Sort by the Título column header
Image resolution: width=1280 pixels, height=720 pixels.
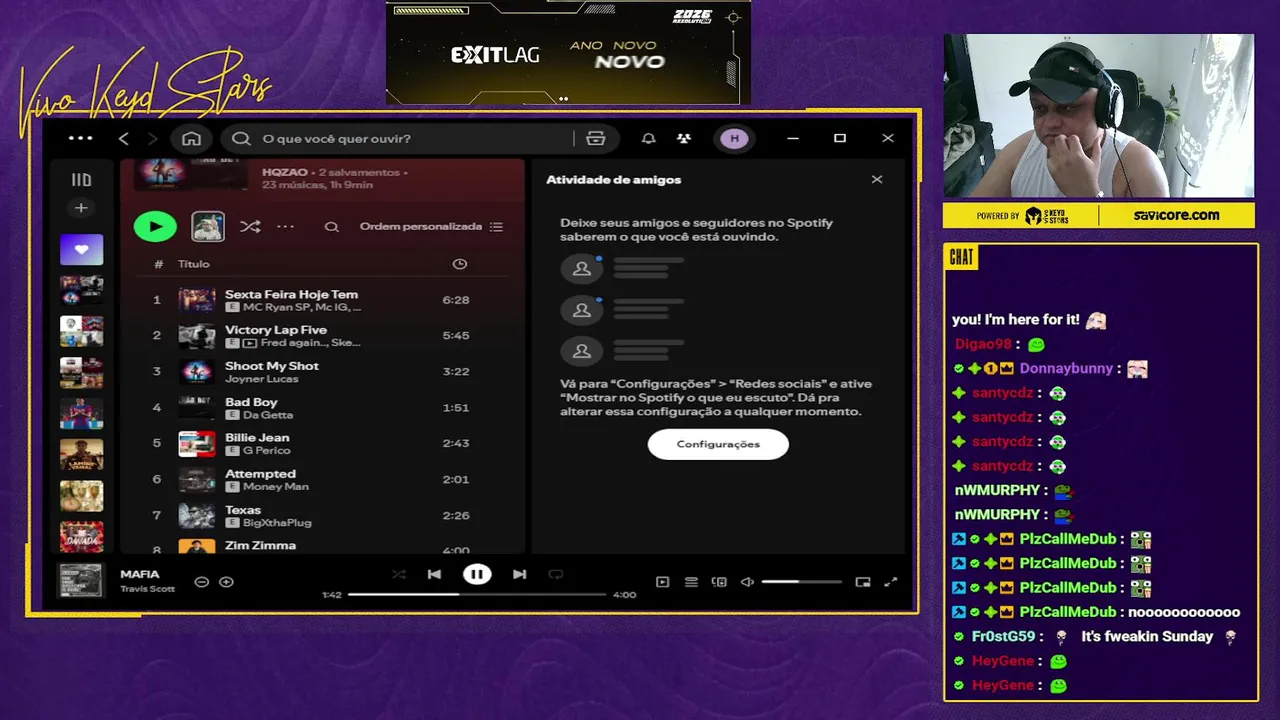click(193, 264)
